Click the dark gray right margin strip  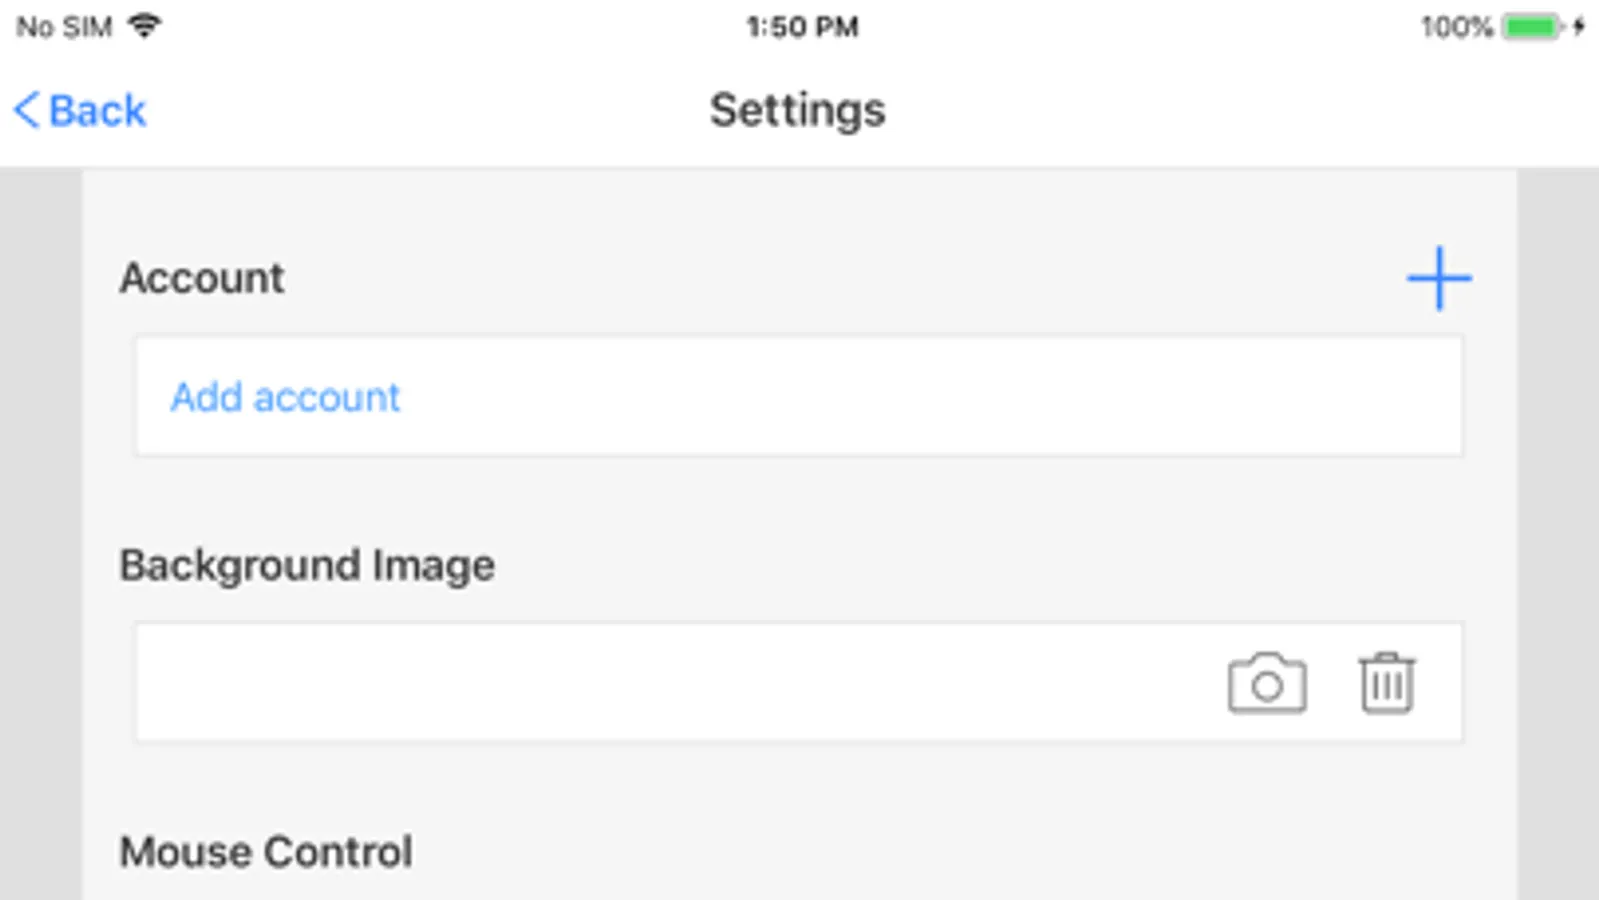coord(1557,530)
